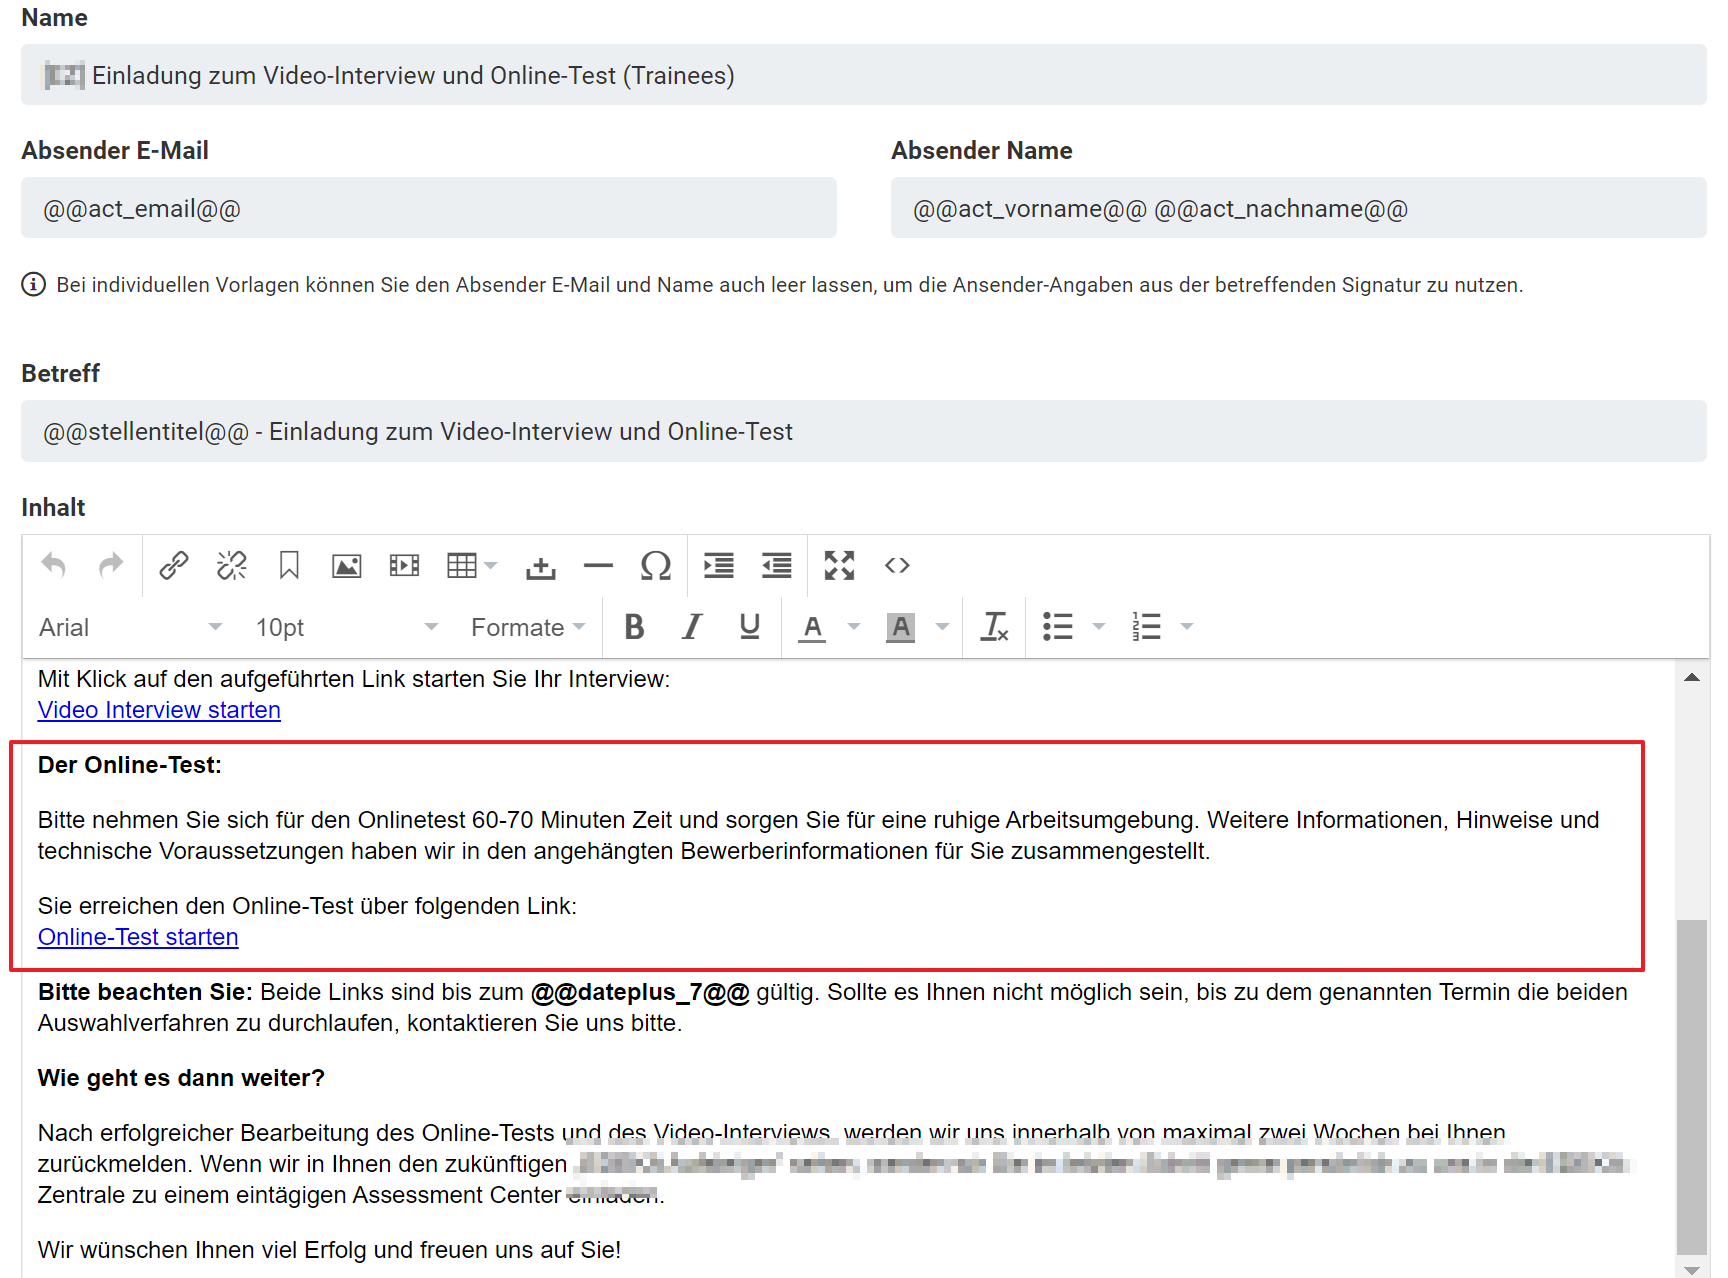1728x1278 pixels.
Task: Toggle underline formatting
Action: tap(750, 627)
